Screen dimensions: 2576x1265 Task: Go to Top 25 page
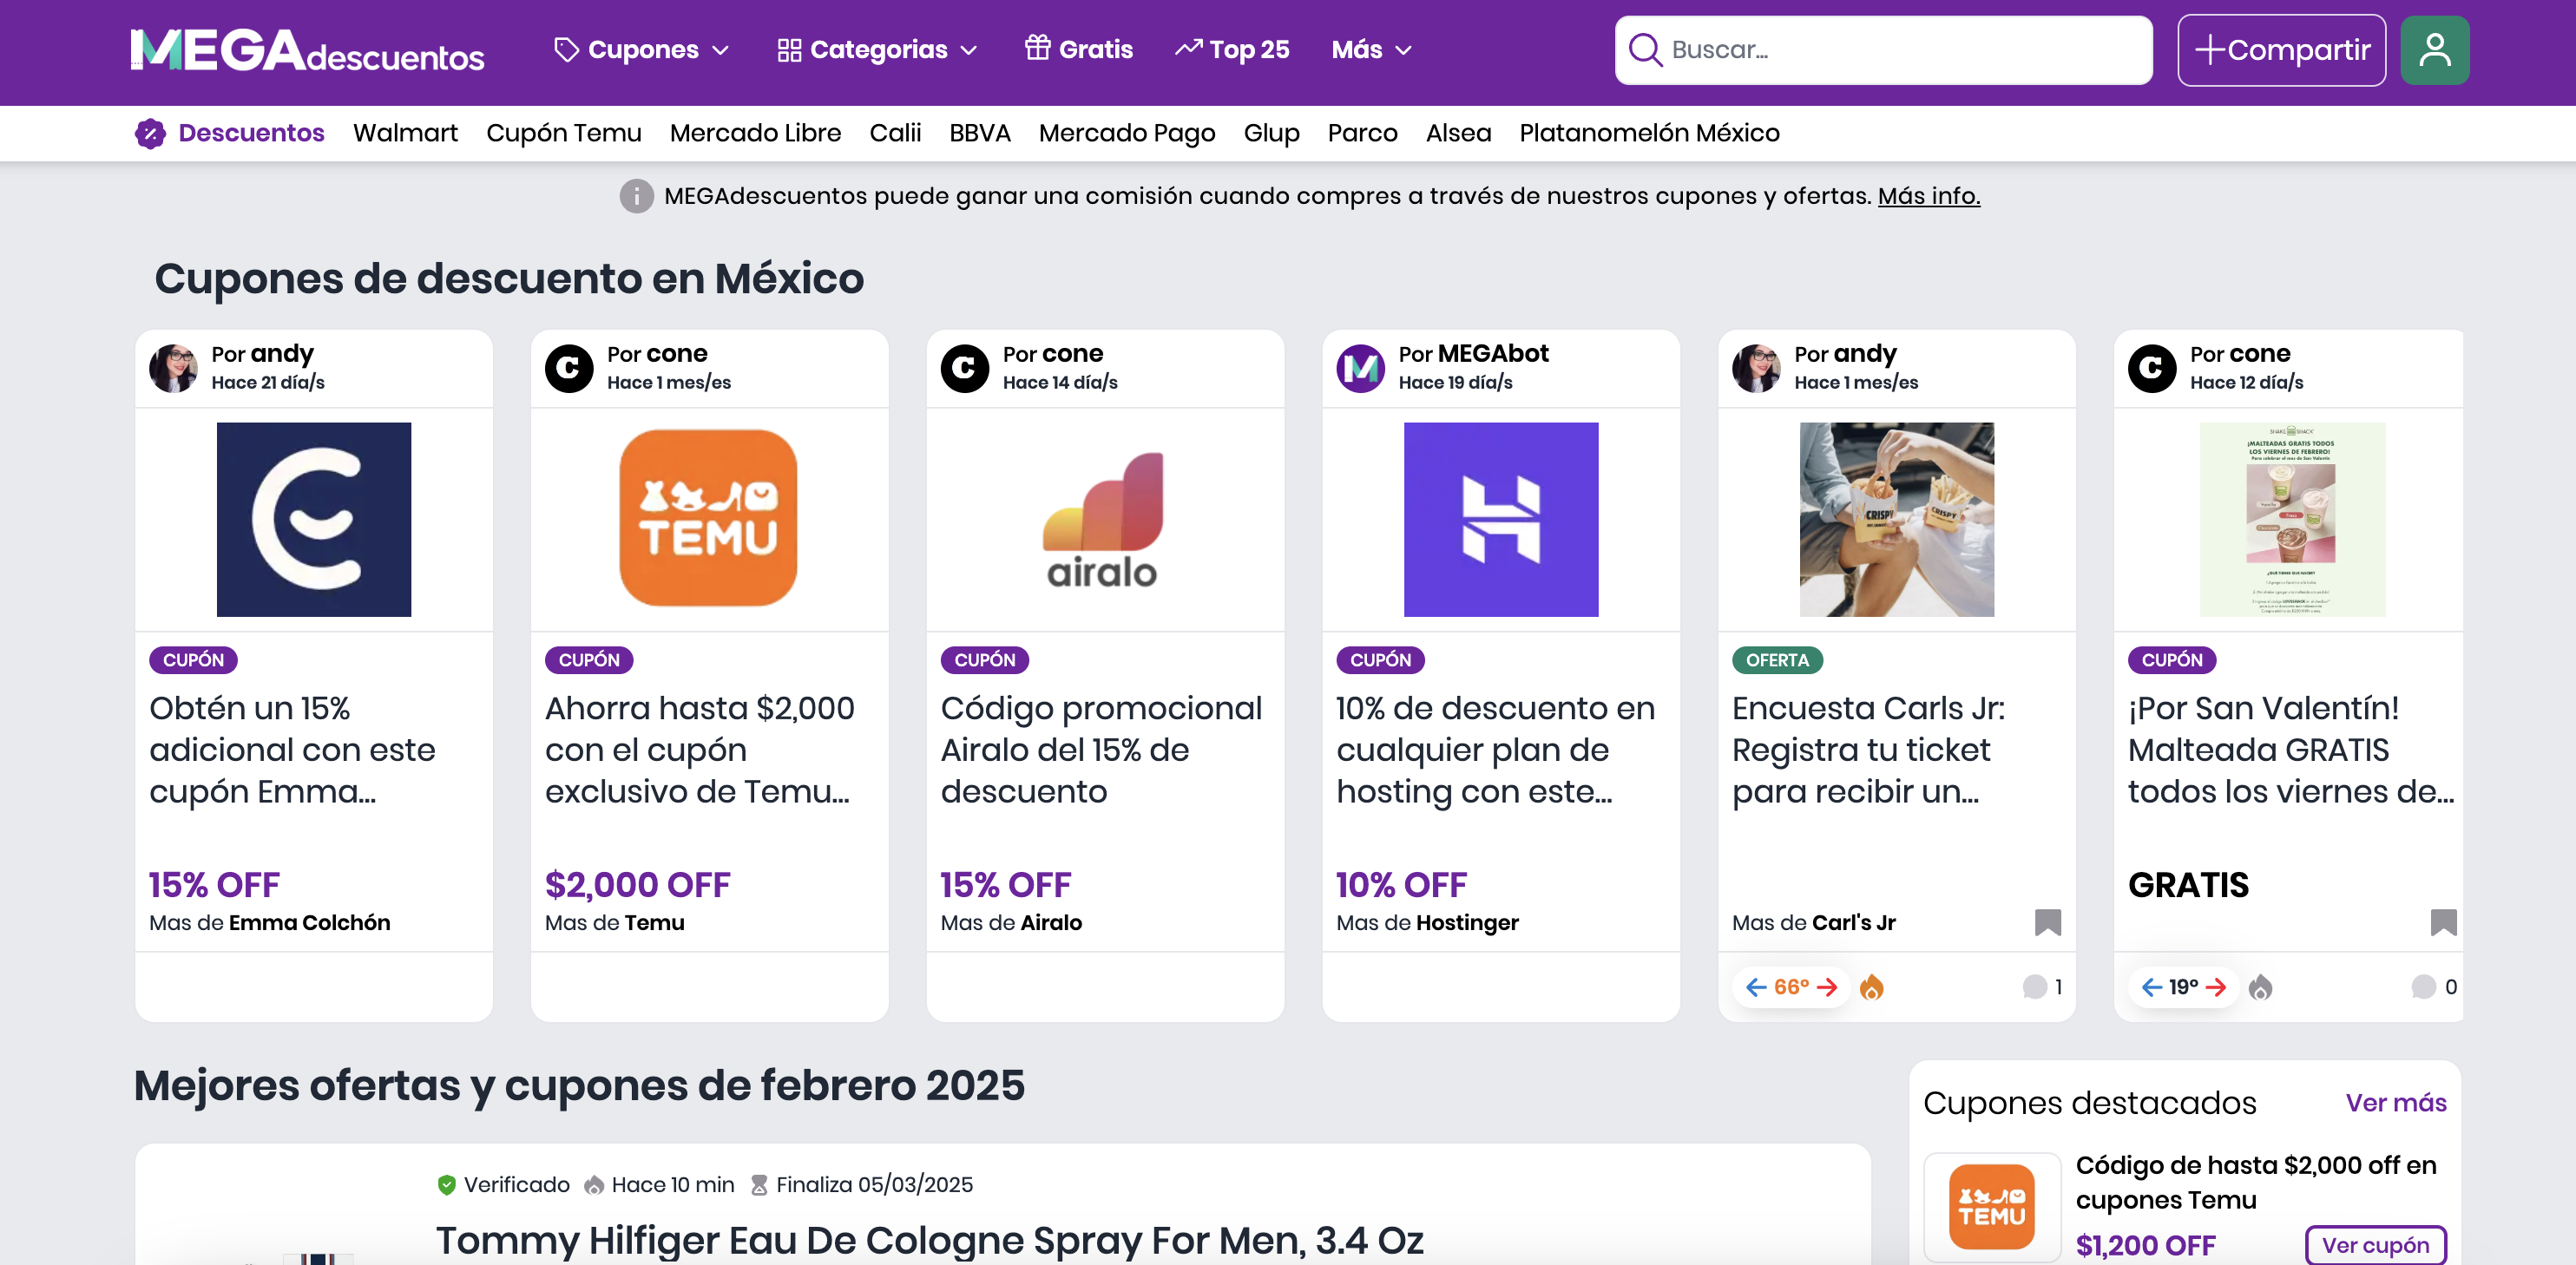(x=1232, y=49)
